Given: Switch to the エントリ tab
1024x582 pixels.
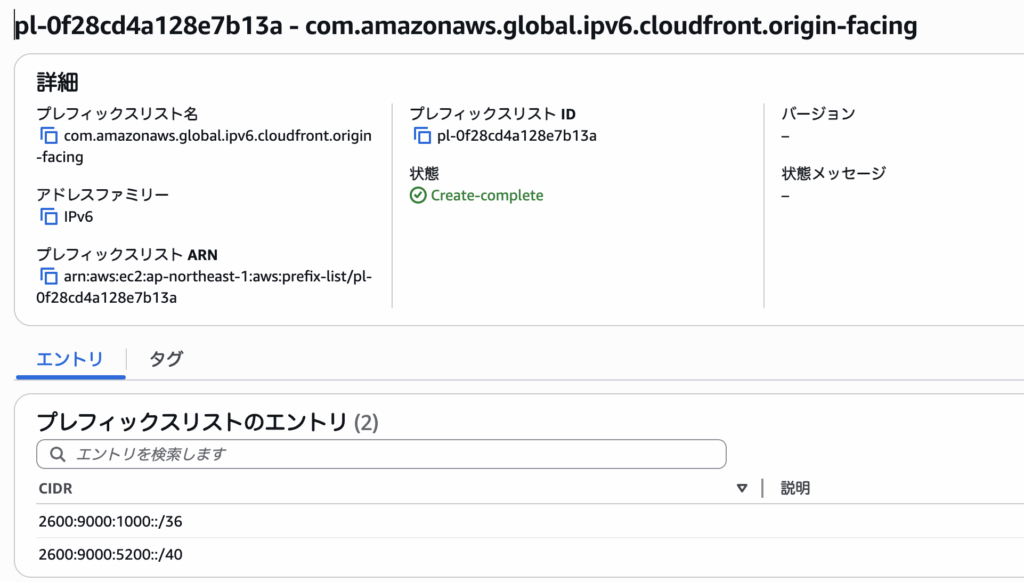Looking at the screenshot, I should (70, 359).
